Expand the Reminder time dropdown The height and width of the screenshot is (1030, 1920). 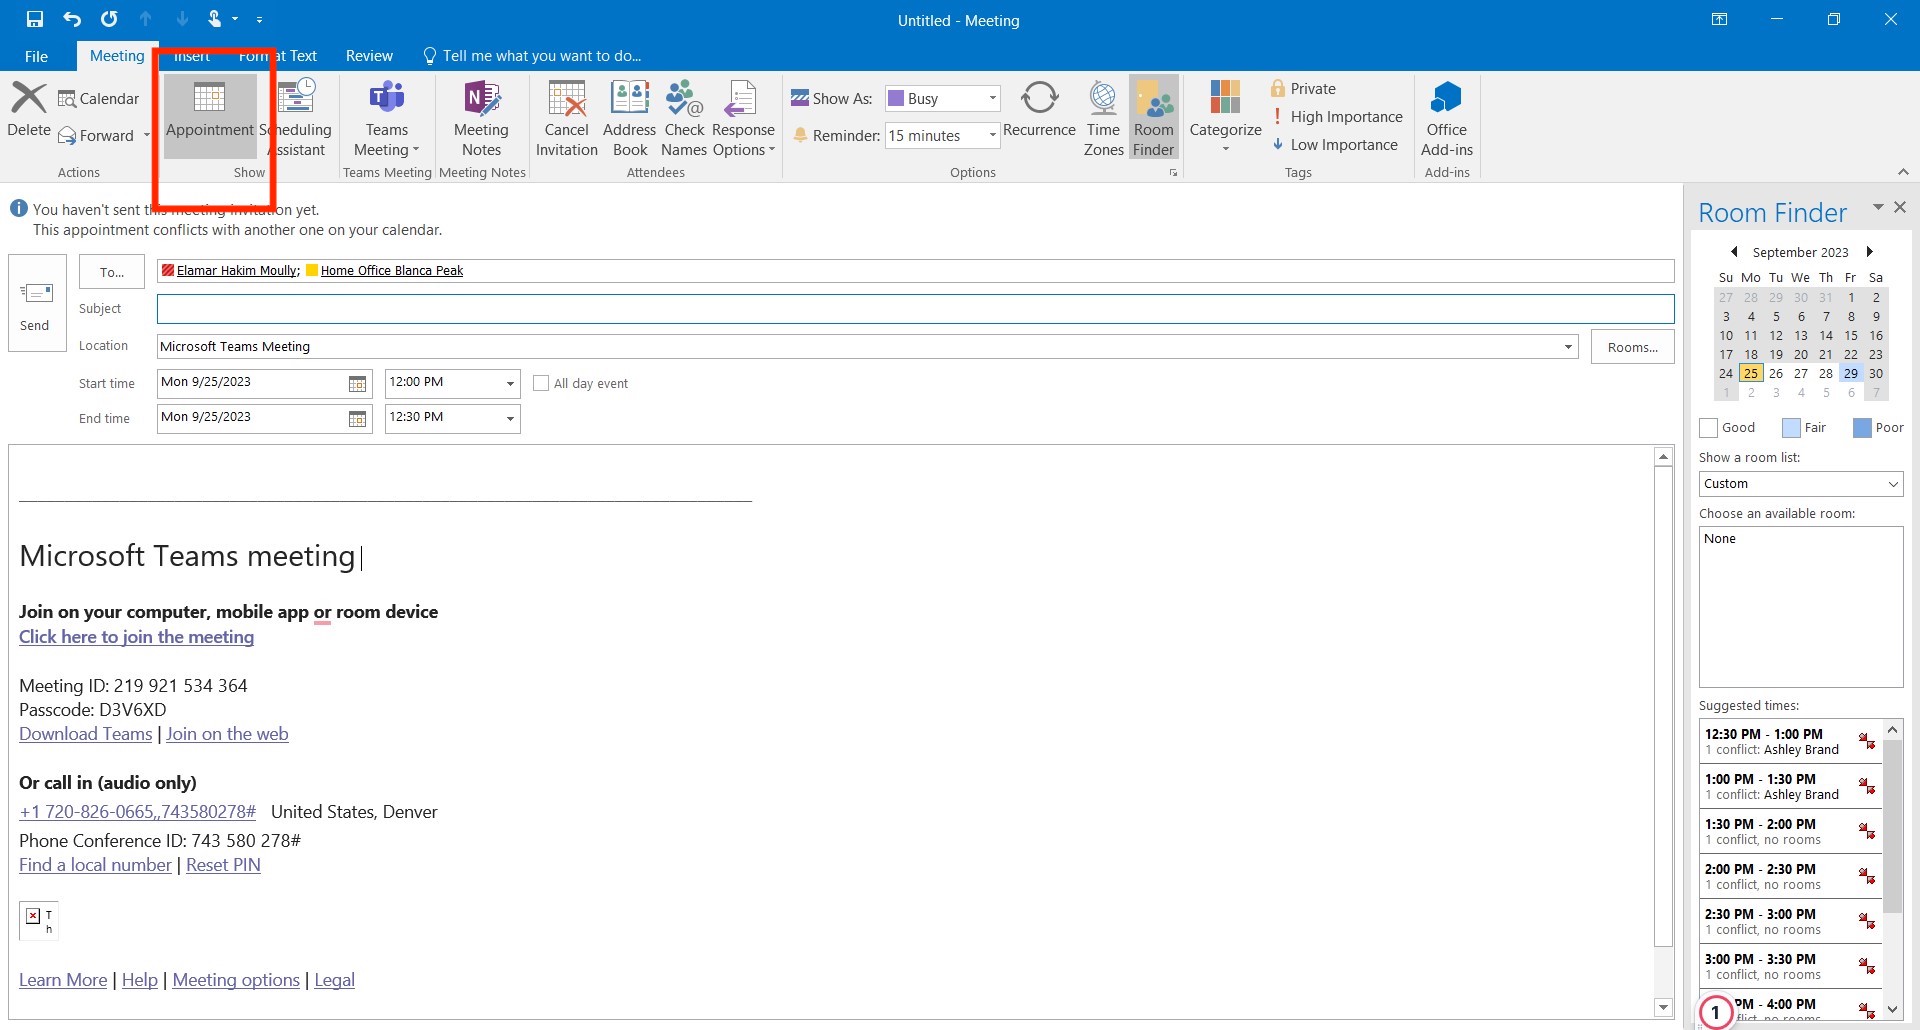(990, 135)
